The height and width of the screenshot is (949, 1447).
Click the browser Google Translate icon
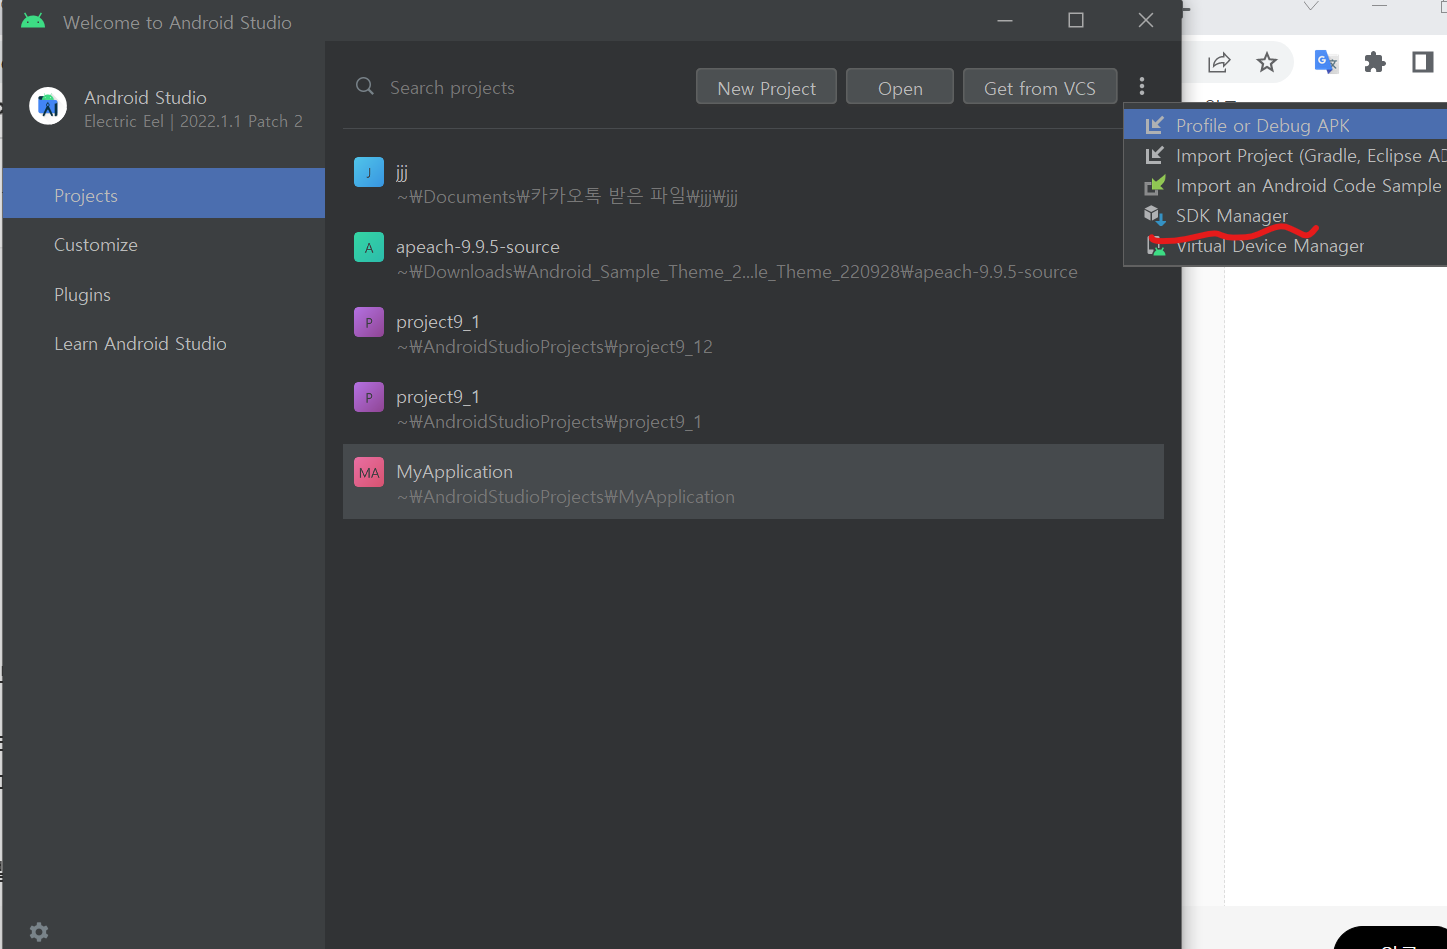(x=1326, y=62)
